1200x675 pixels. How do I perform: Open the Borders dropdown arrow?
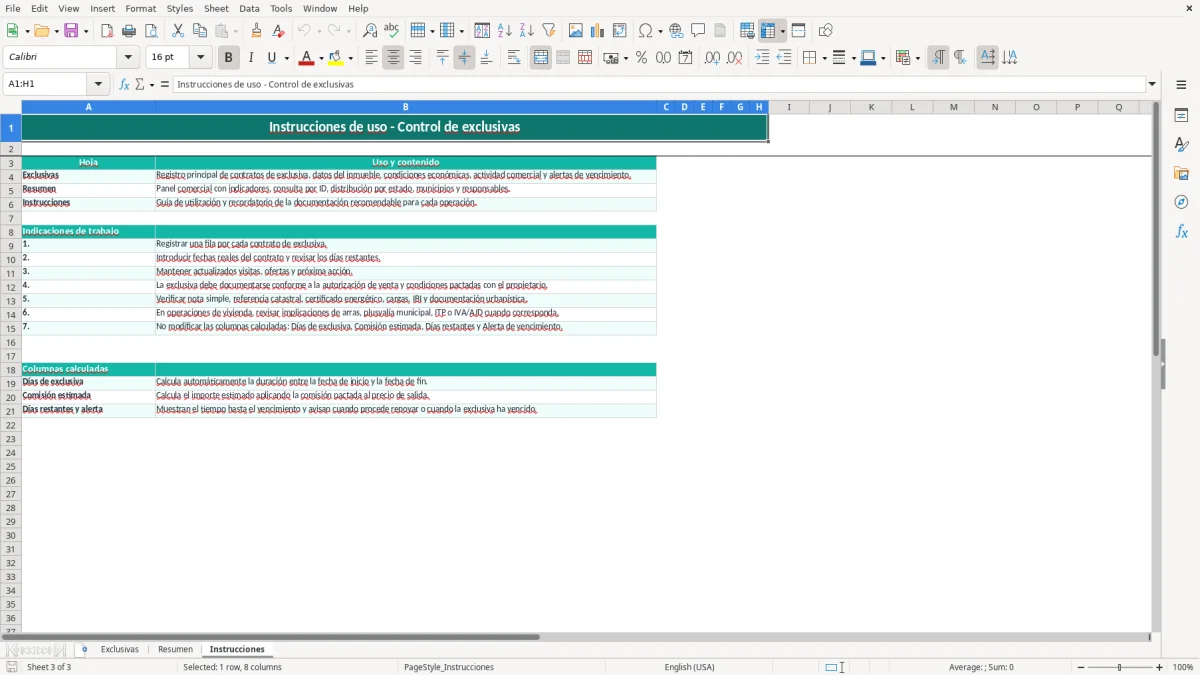[x=824, y=58]
